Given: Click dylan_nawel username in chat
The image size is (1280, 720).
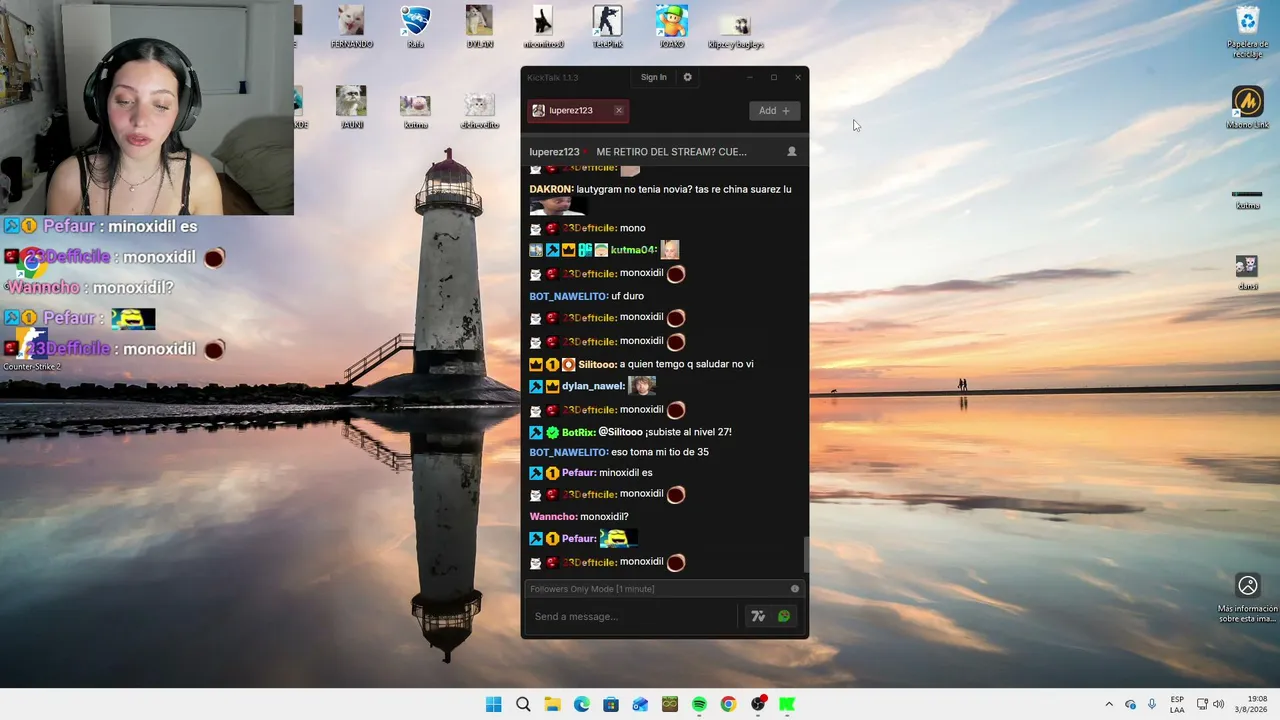Looking at the screenshot, I should point(593,386).
